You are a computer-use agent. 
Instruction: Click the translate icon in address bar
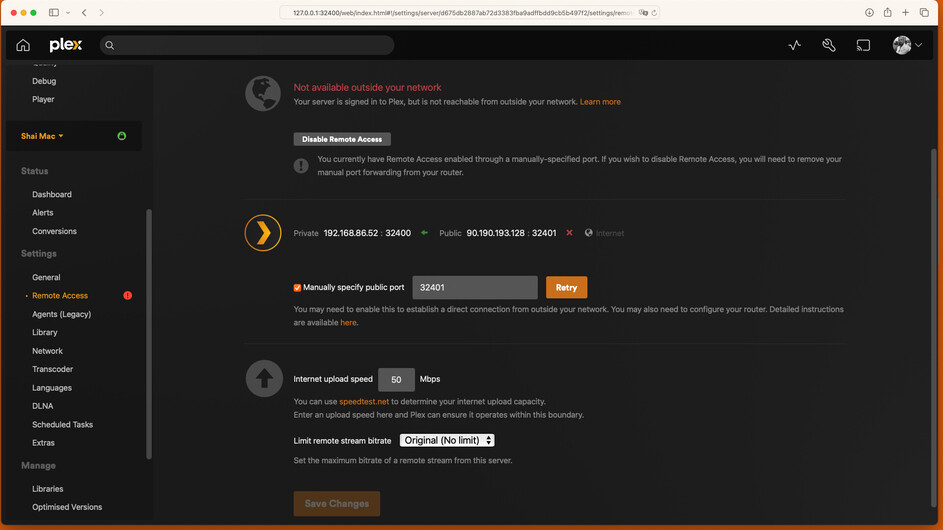(644, 13)
